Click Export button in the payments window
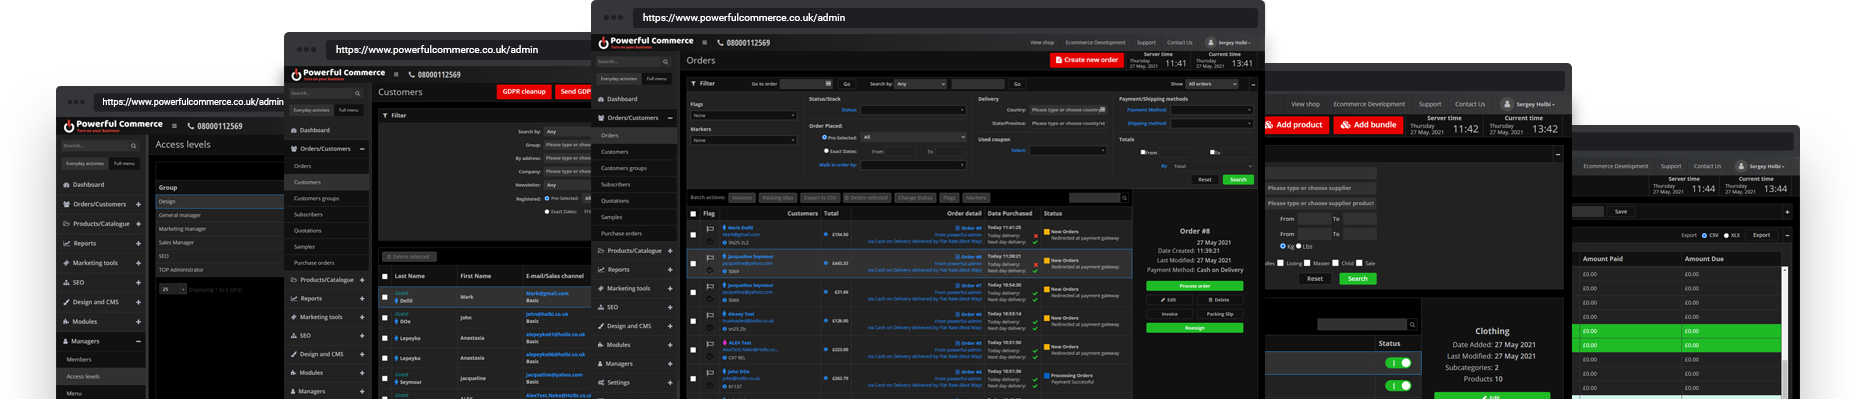Viewport: 1855px width, 399px height. pos(1761,235)
